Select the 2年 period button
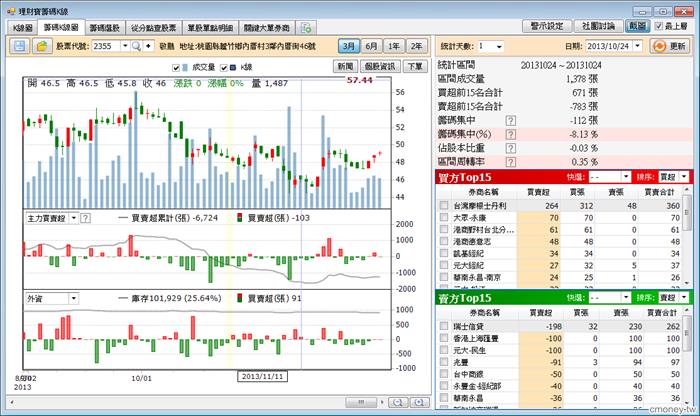 coord(417,46)
